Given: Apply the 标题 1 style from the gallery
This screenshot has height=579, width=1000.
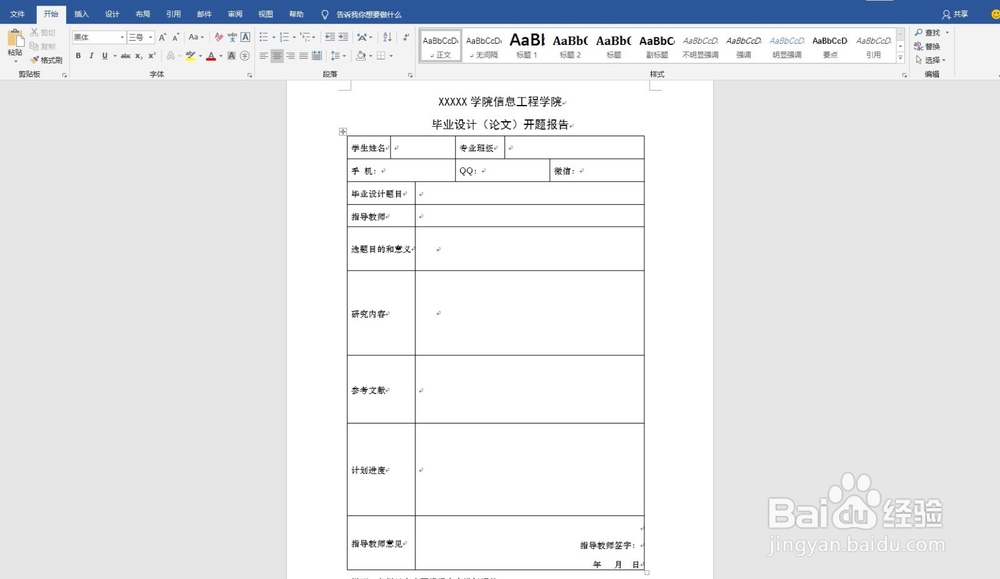Looking at the screenshot, I should tap(528, 46).
